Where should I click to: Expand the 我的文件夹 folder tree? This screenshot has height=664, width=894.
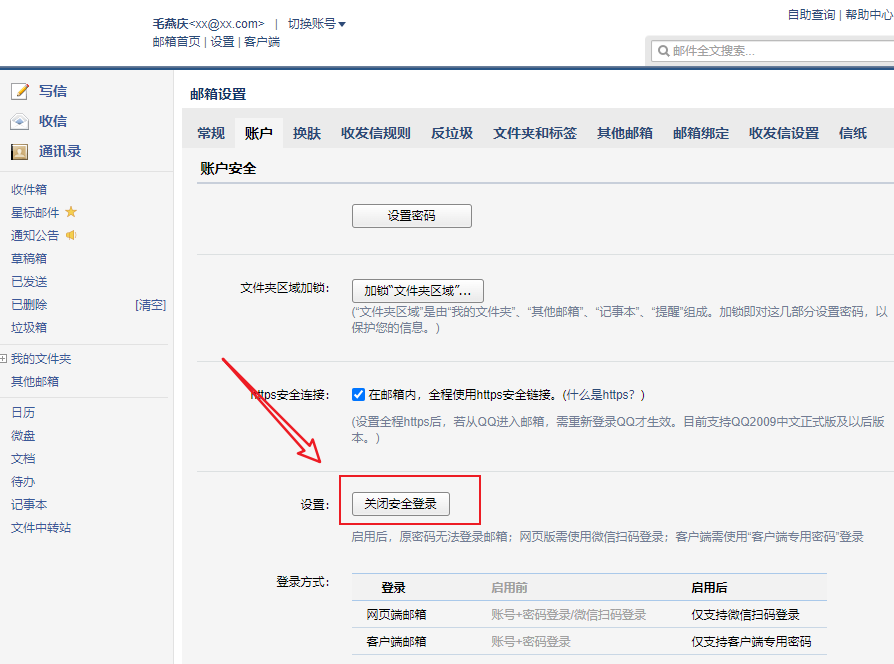pyautogui.click(x=4, y=358)
